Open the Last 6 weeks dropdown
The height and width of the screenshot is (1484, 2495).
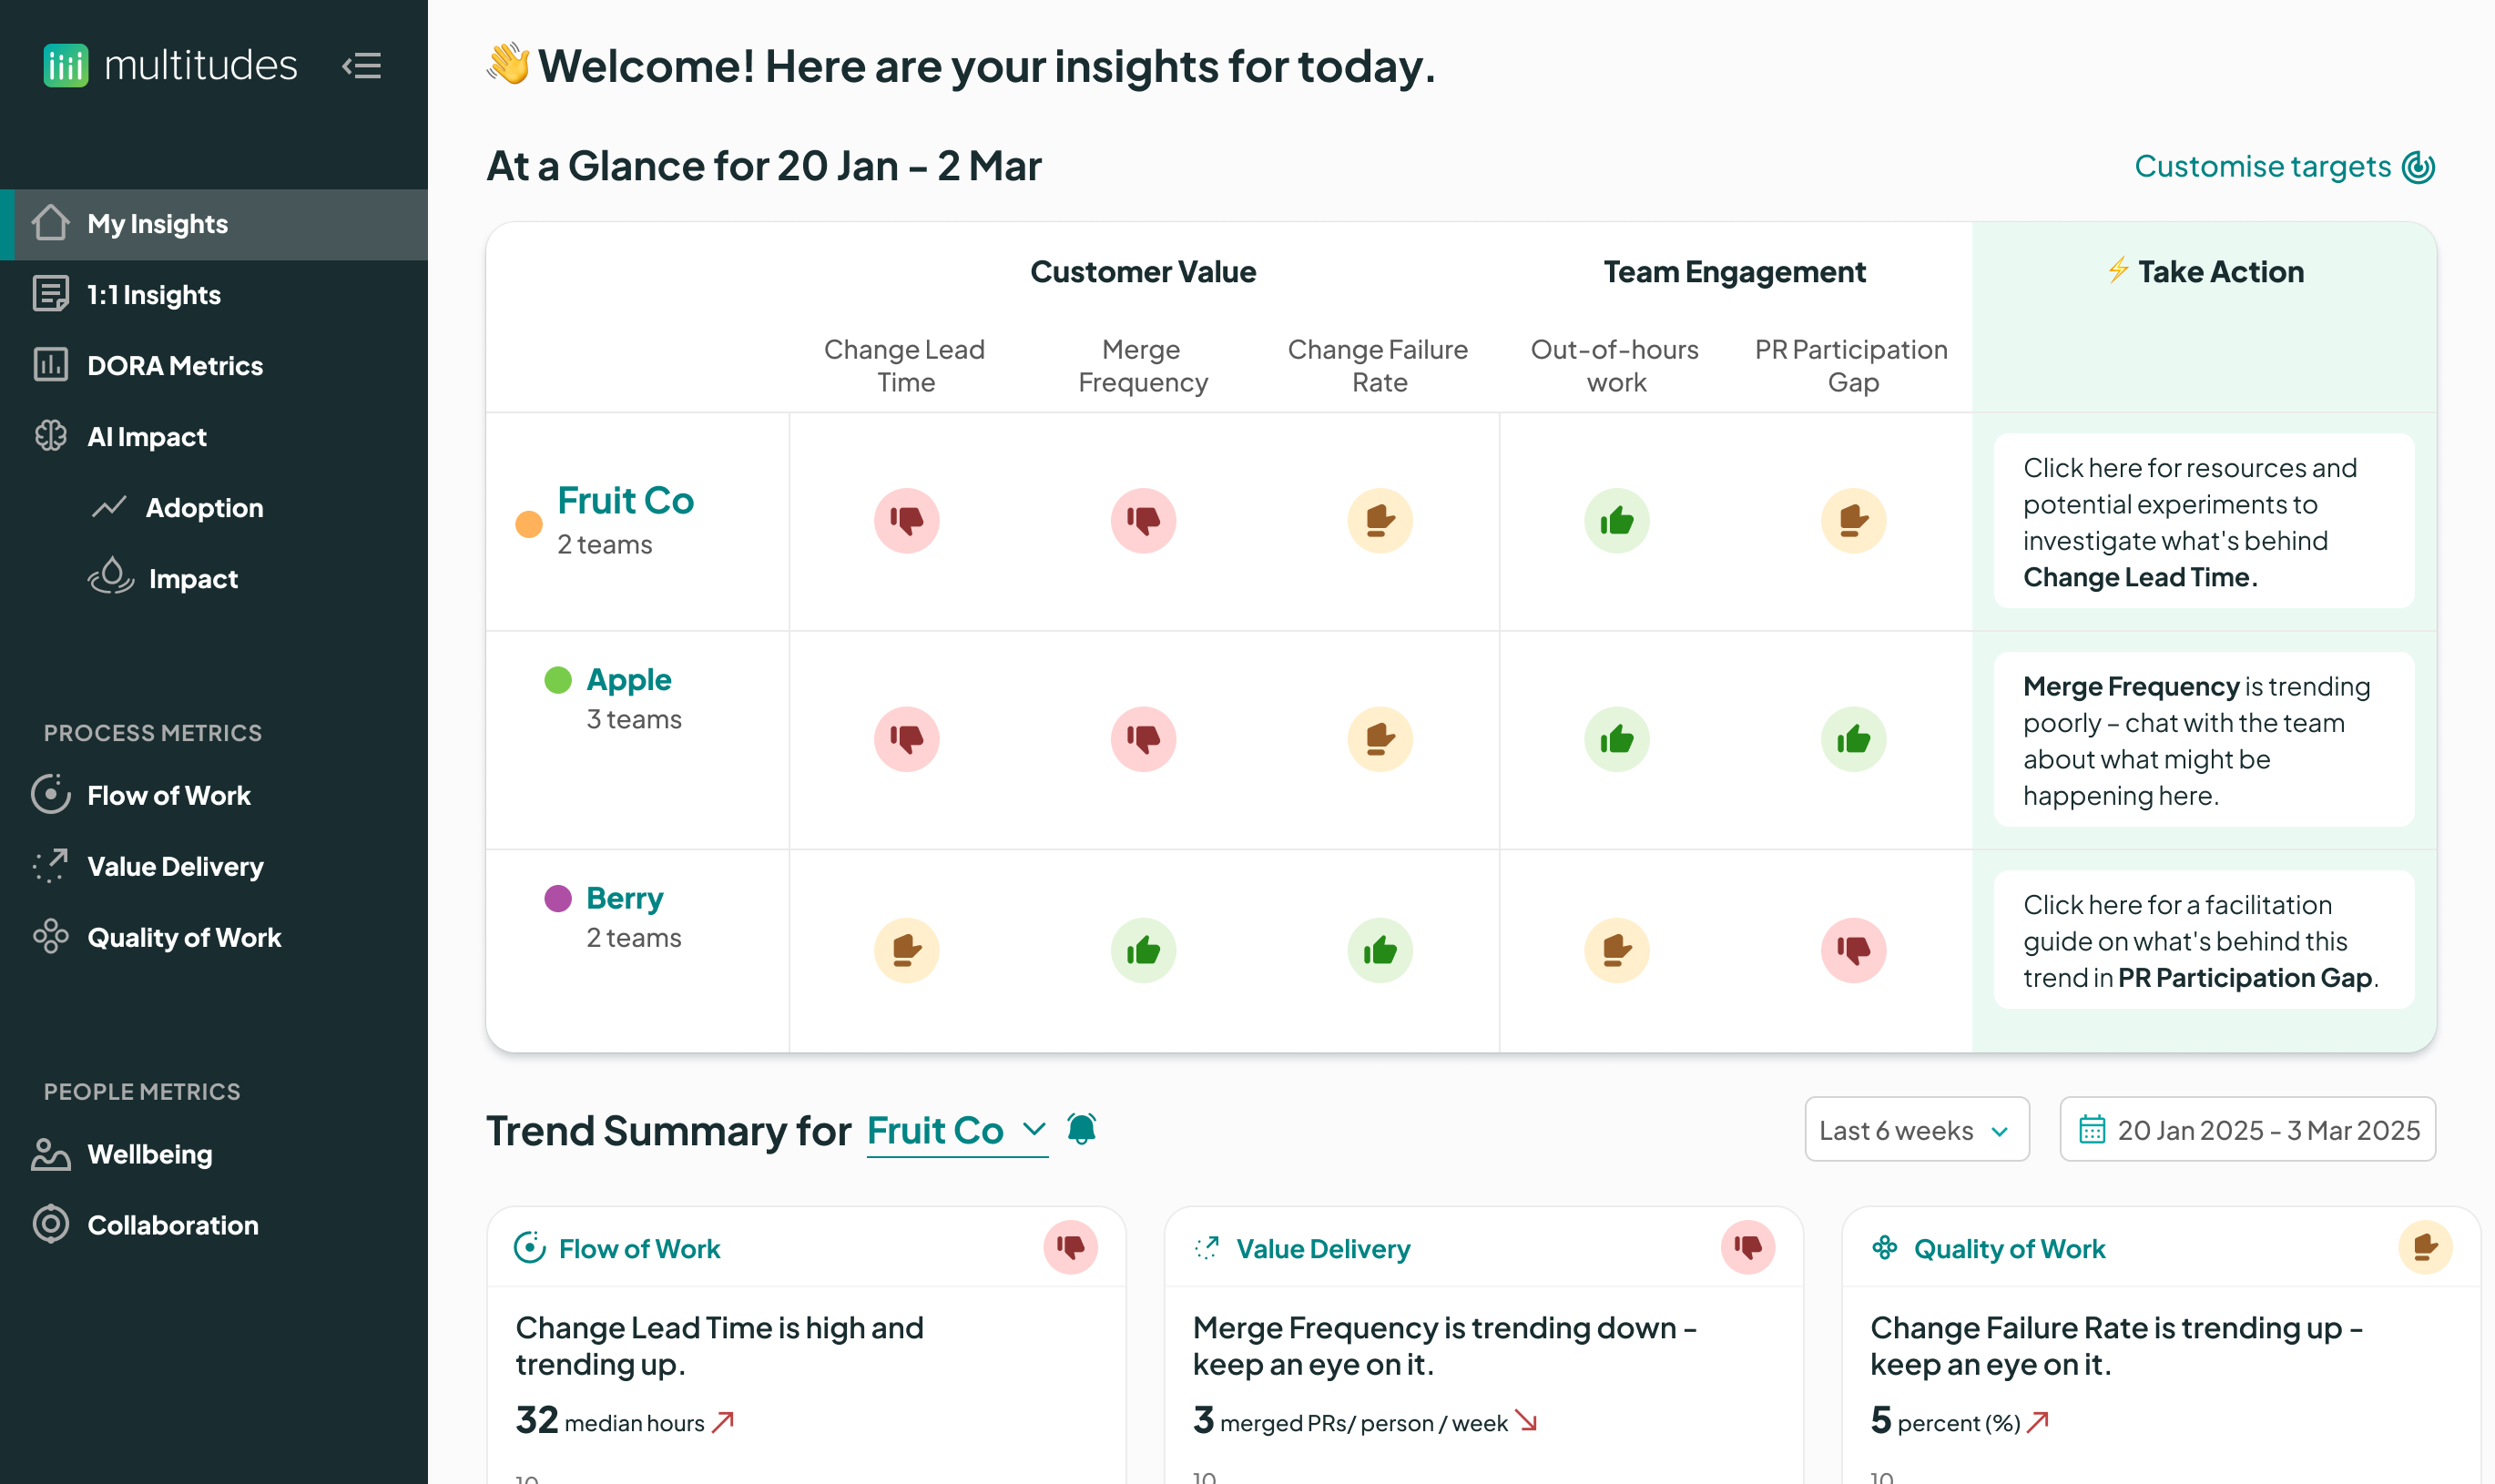1915,1129
